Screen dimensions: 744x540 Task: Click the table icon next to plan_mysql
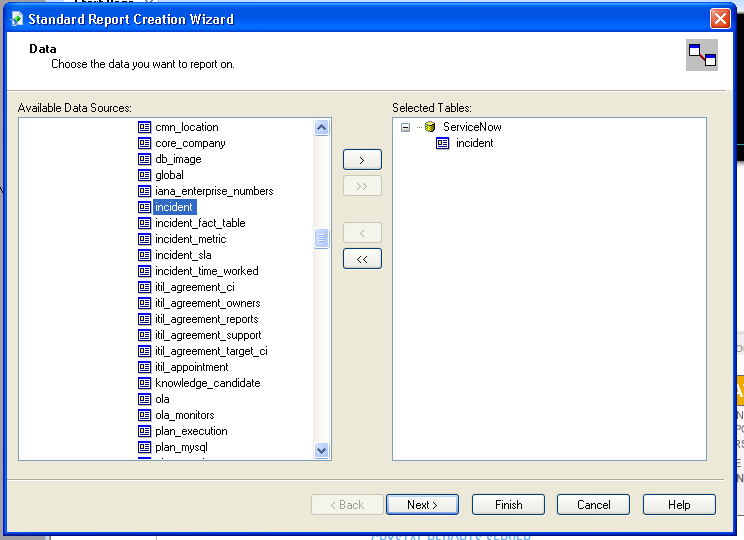click(x=144, y=447)
